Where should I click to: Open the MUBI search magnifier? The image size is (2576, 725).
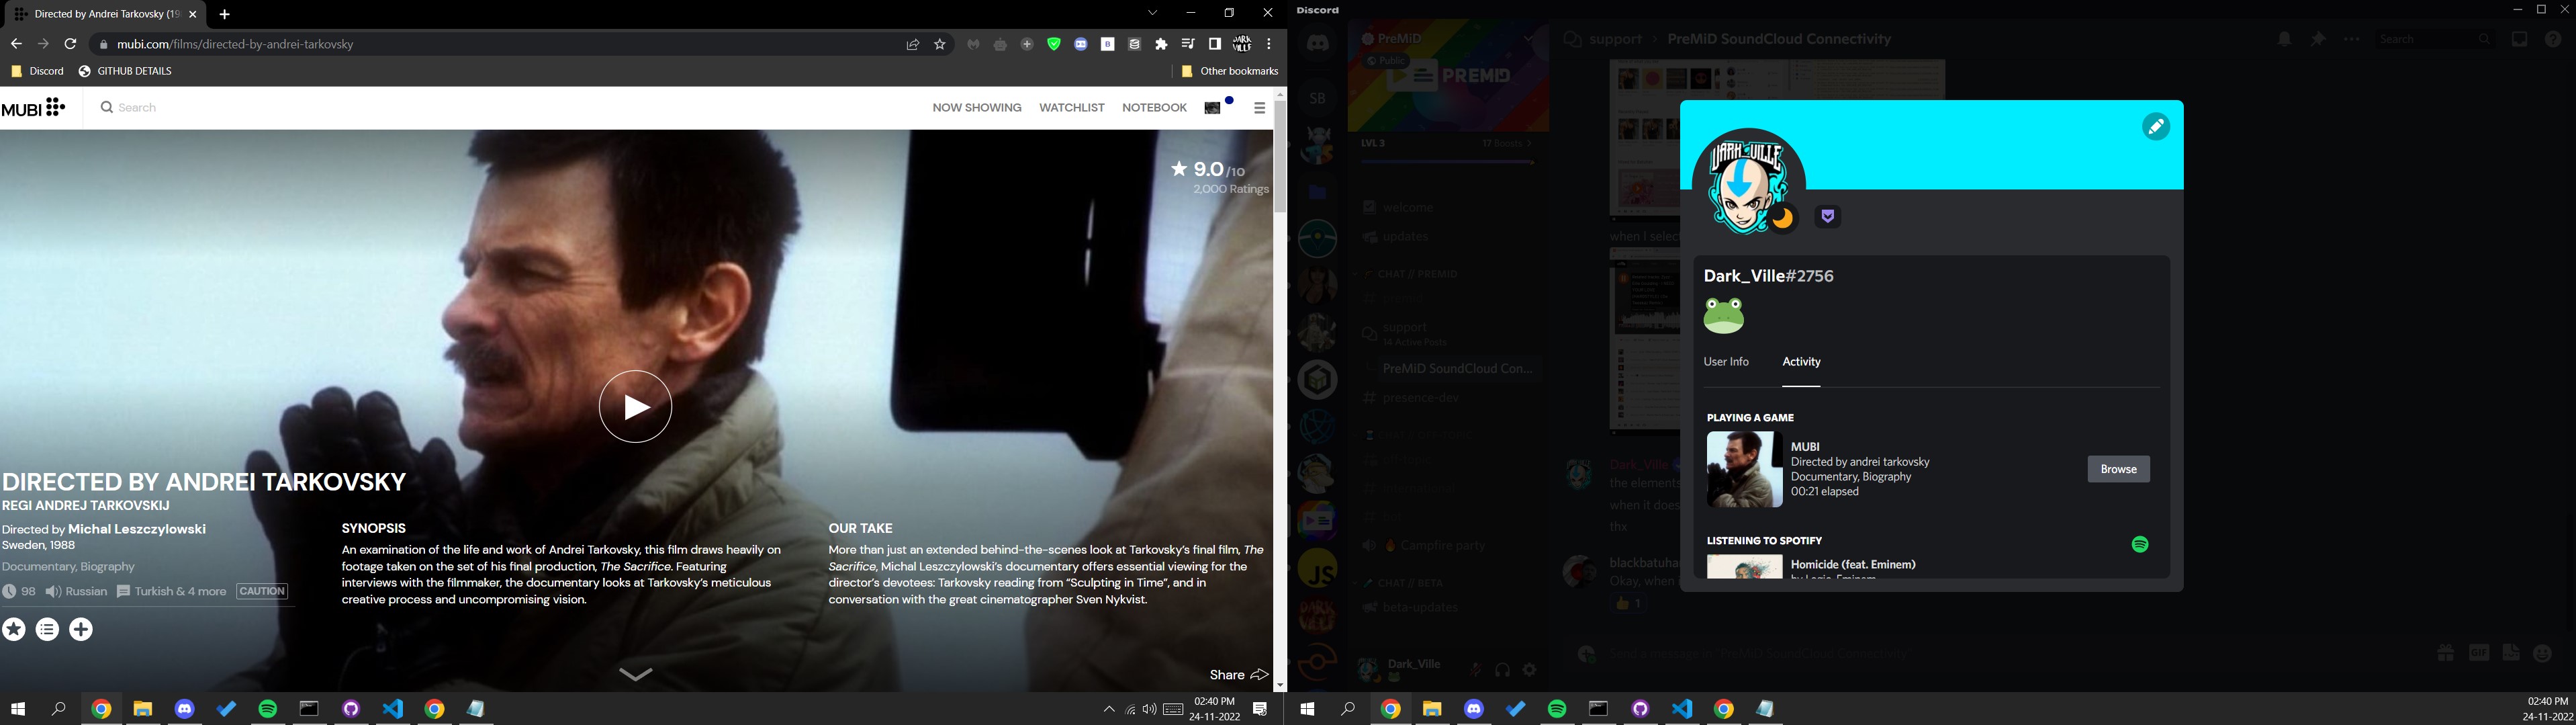click(x=106, y=107)
